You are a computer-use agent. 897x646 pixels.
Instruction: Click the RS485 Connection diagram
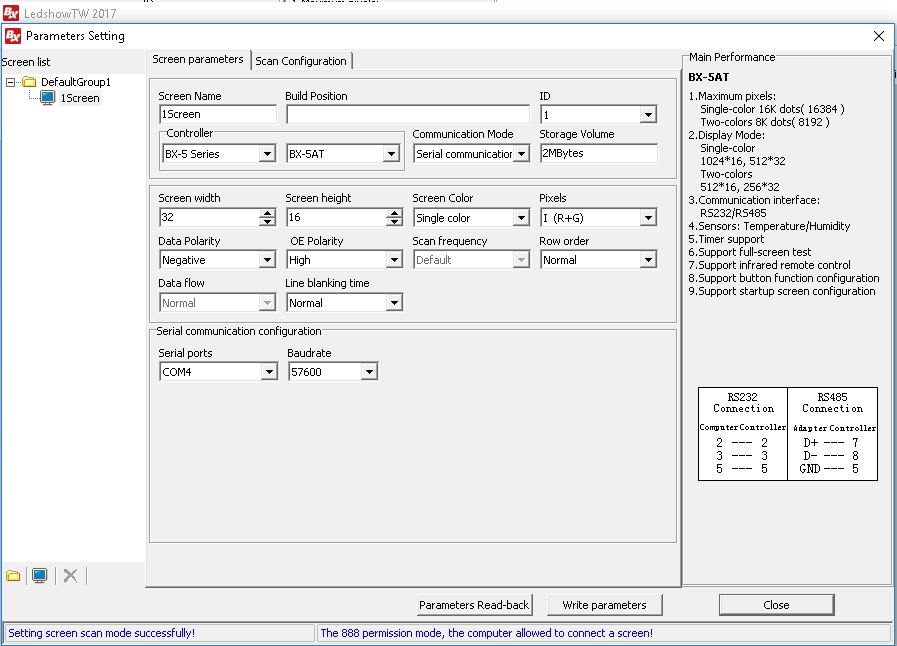point(832,434)
